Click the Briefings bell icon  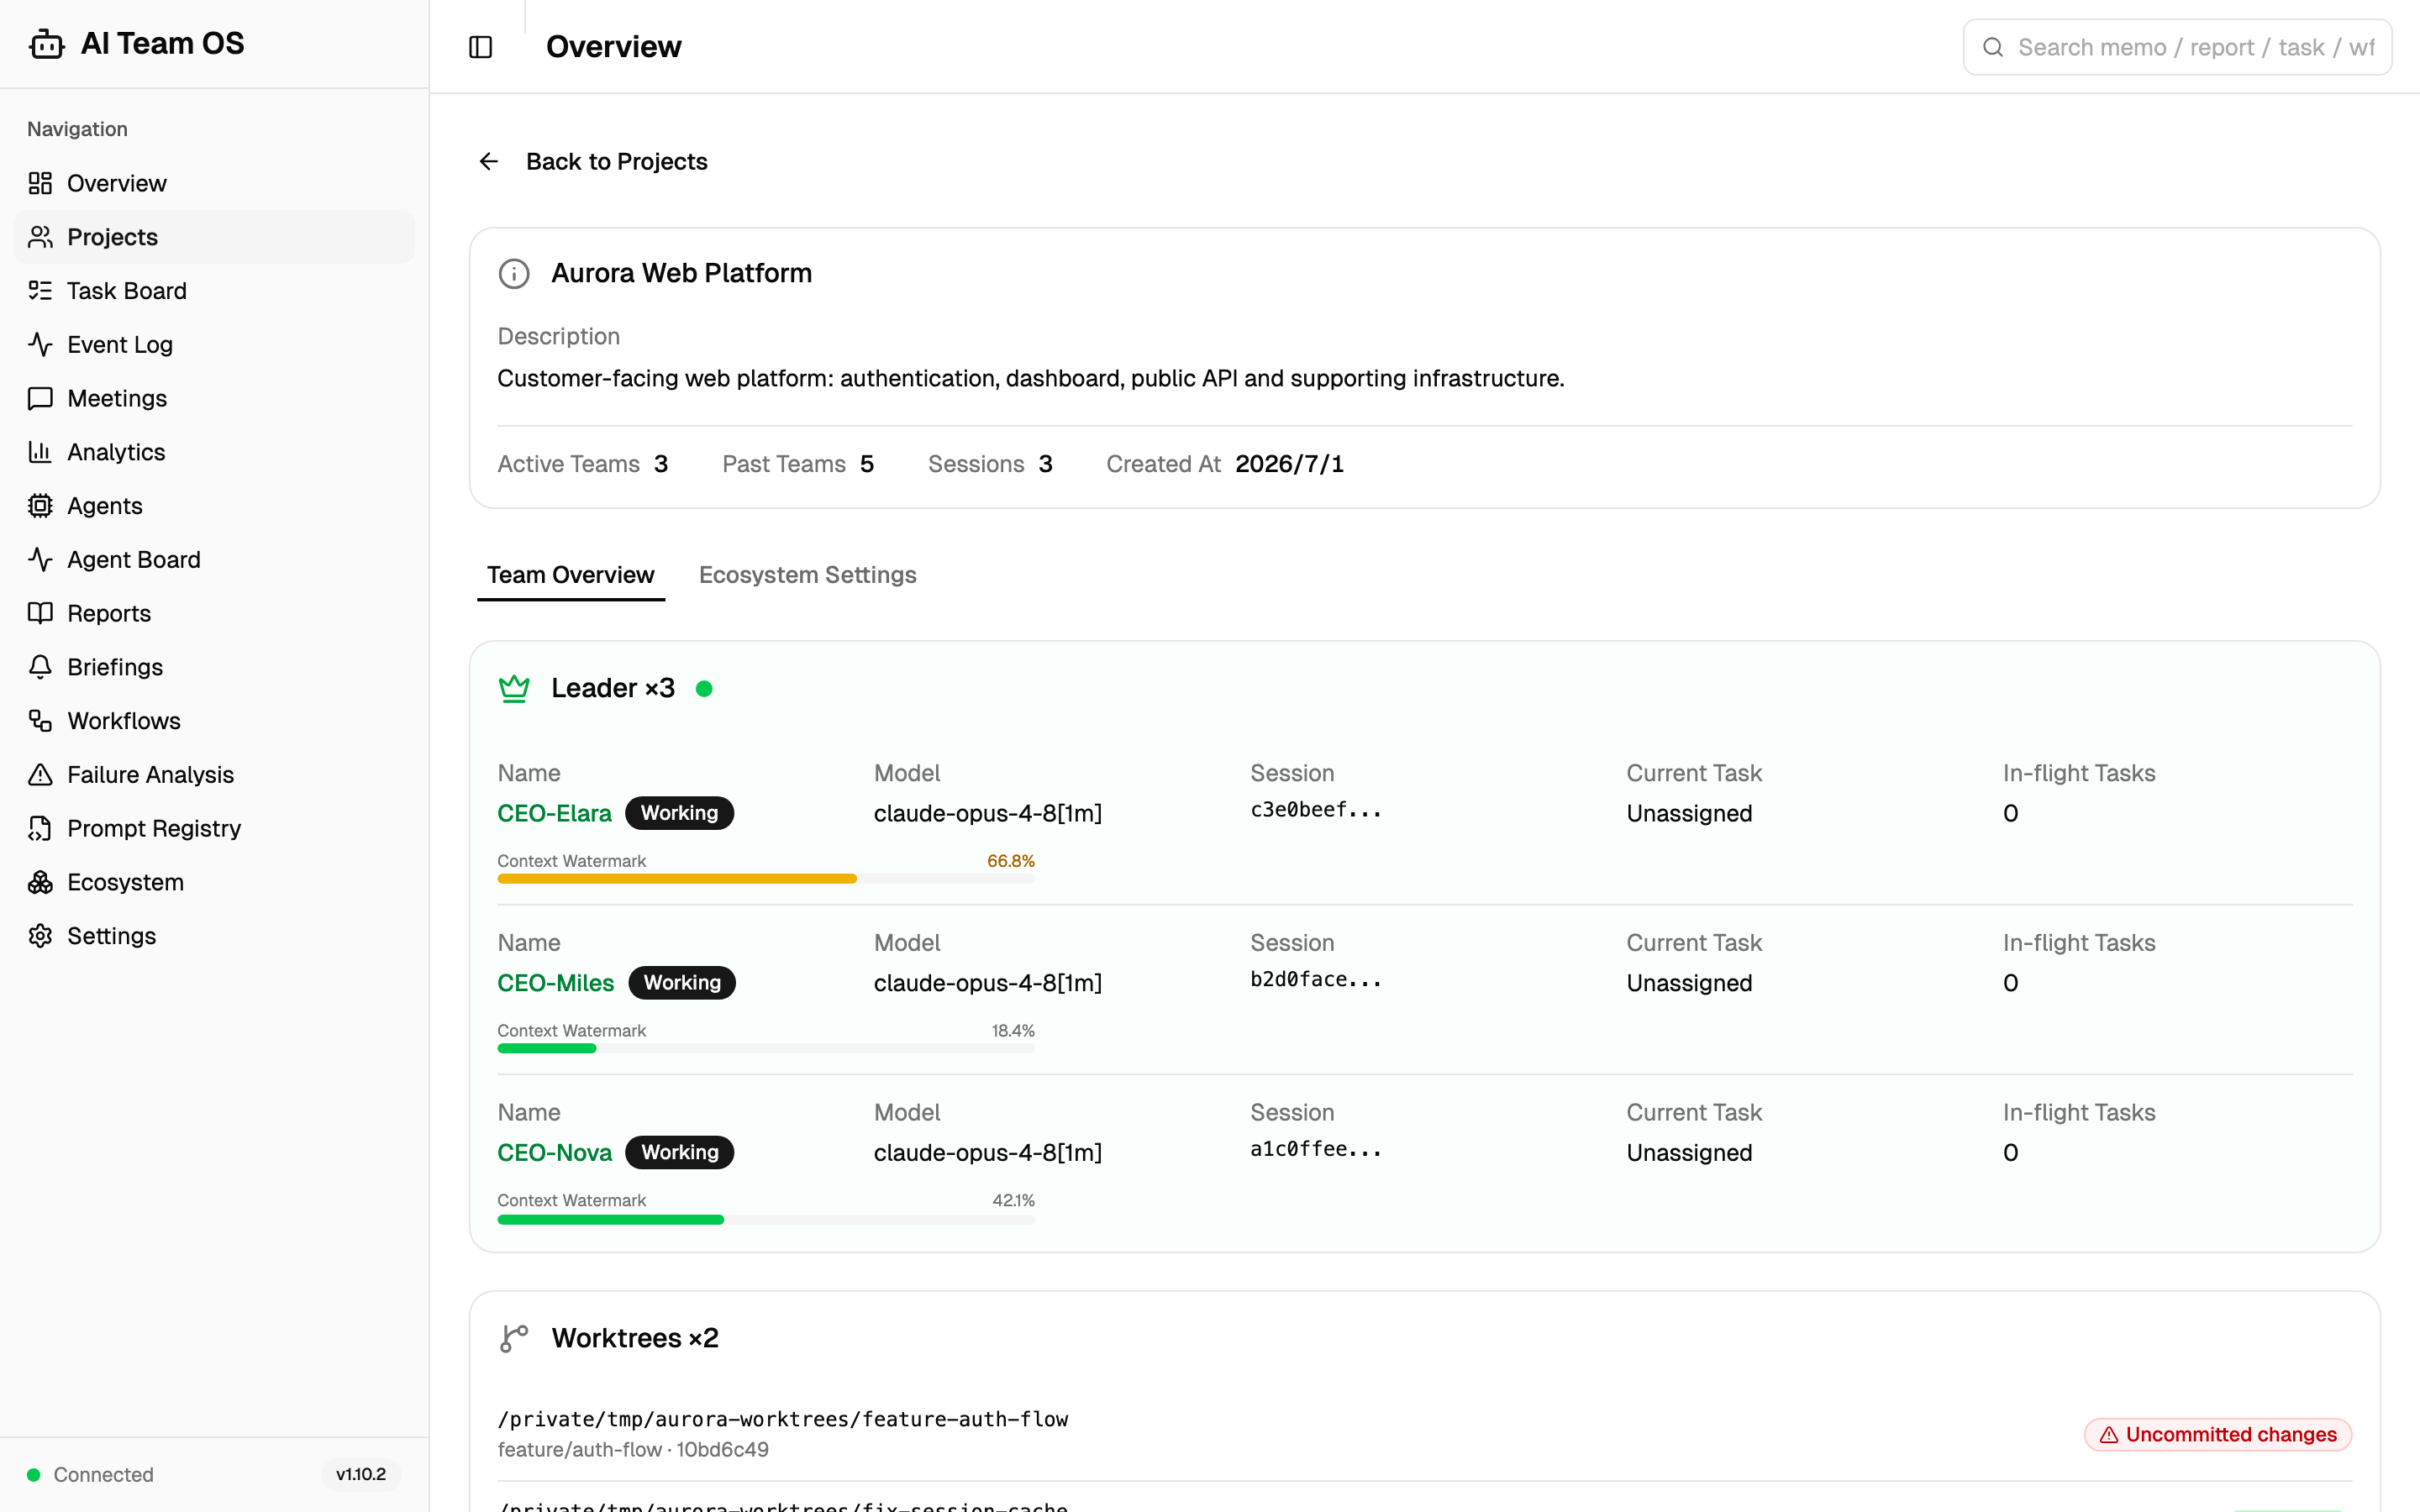pyautogui.click(x=40, y=667)
